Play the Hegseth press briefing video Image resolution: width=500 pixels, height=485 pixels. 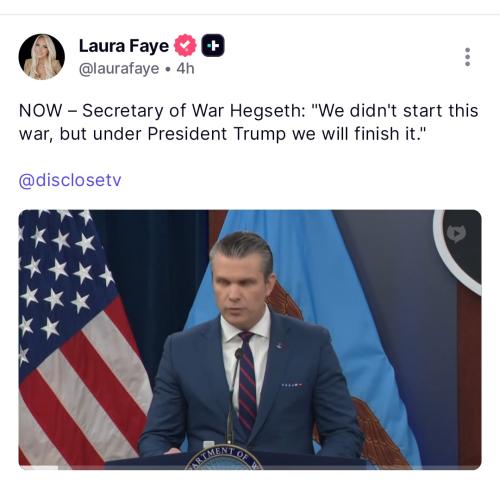pyautogui.click(x=250, y=339)
